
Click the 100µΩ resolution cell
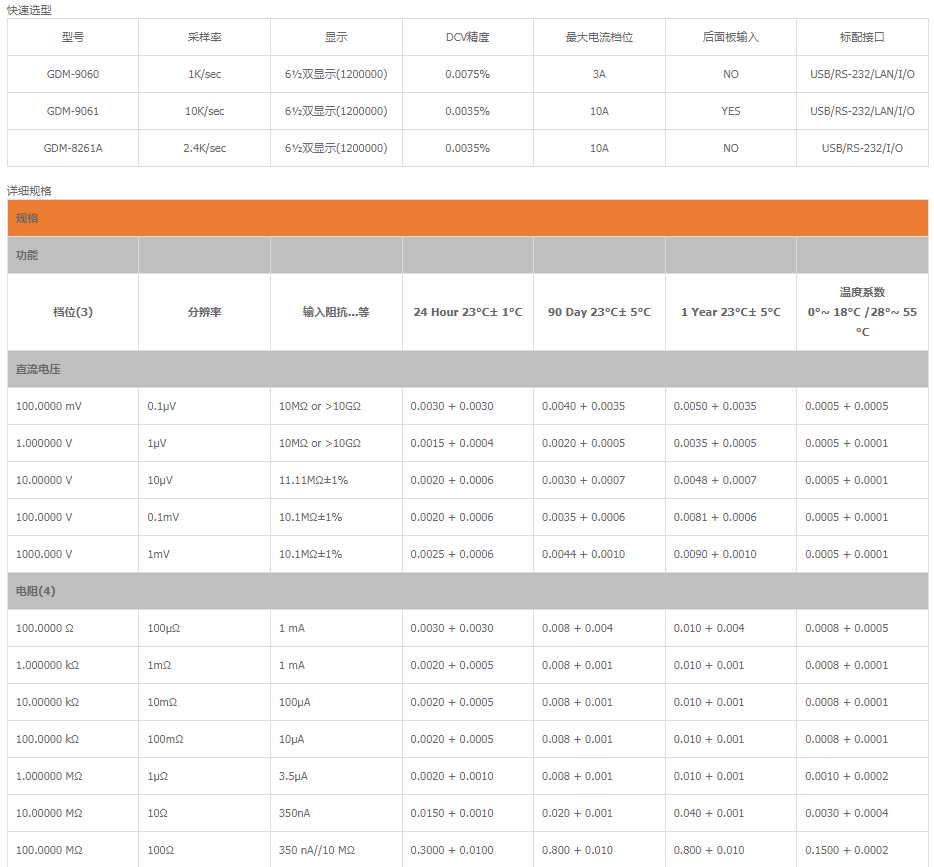(x=204, y=628)
